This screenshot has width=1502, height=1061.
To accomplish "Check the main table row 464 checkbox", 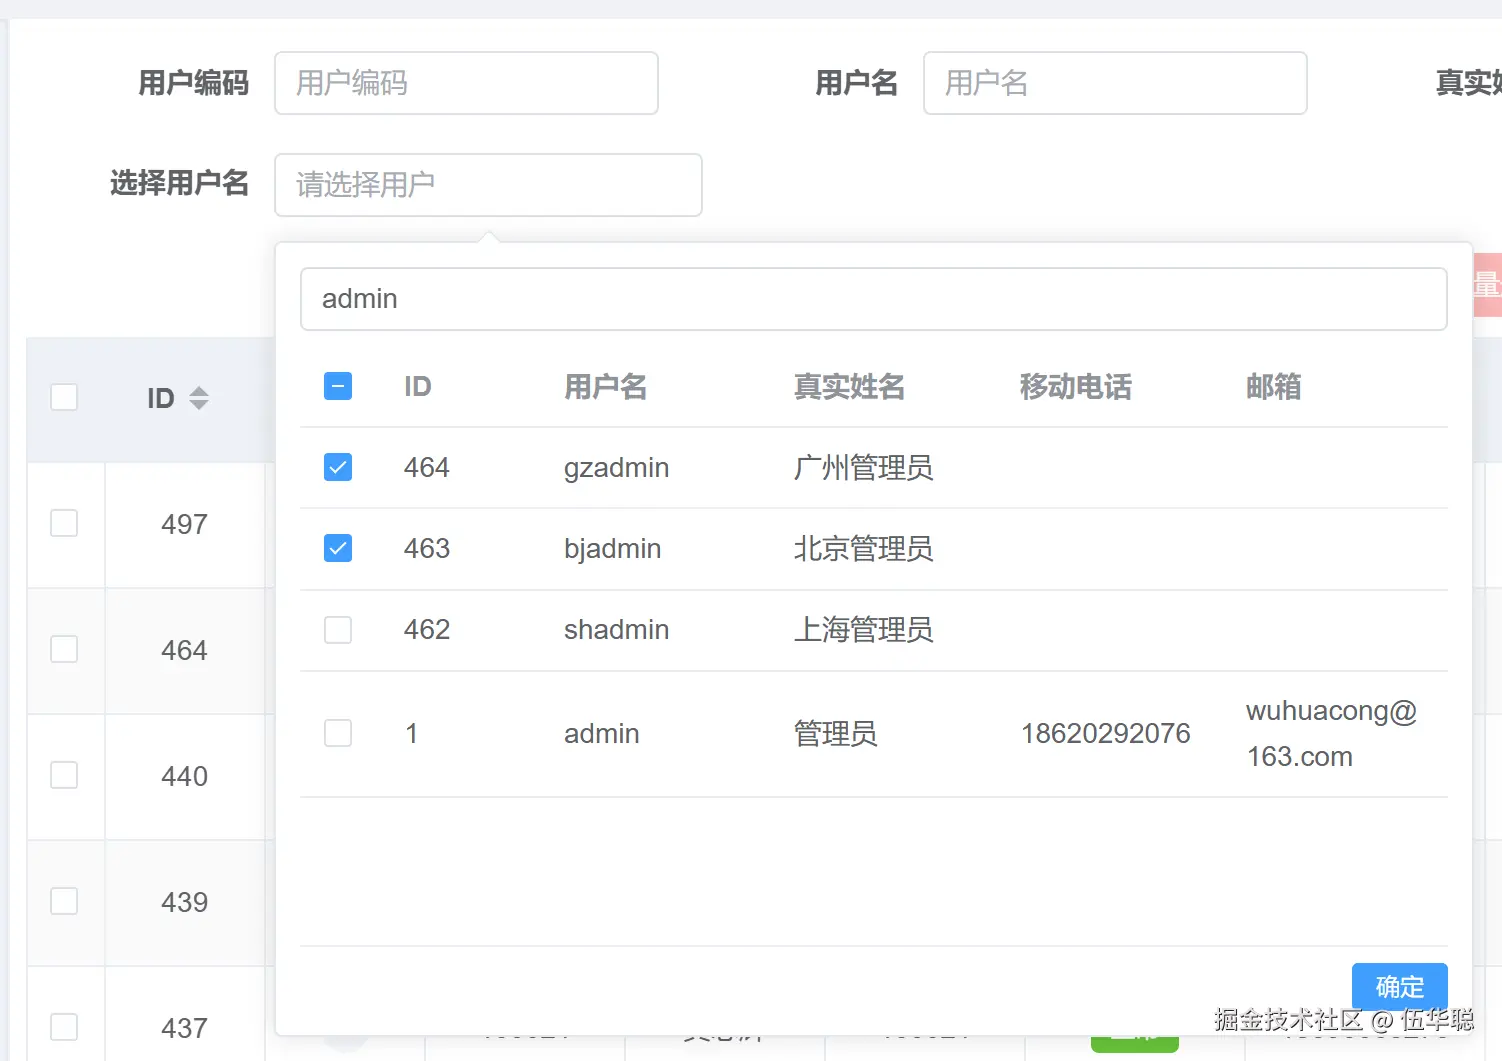I will click(64, 649).
